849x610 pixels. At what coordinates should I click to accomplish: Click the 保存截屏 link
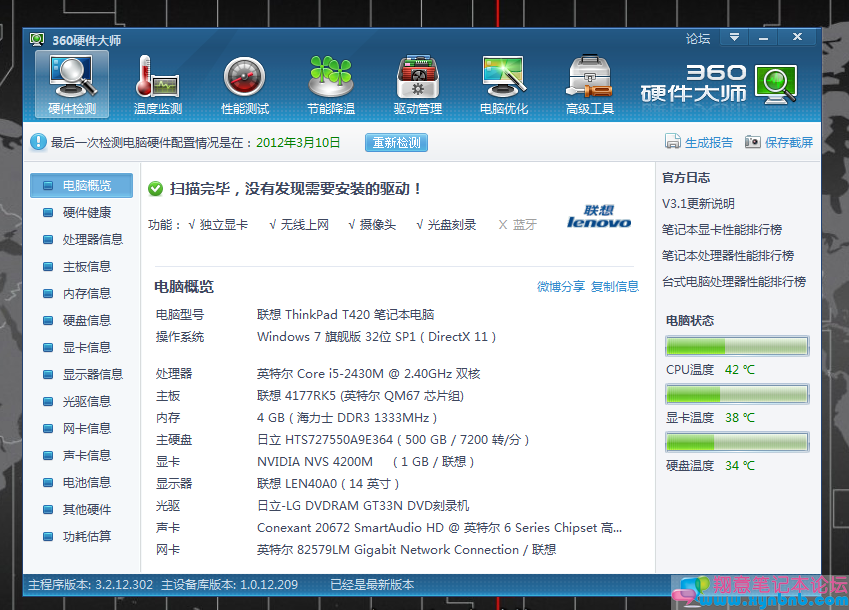(789, 142)
